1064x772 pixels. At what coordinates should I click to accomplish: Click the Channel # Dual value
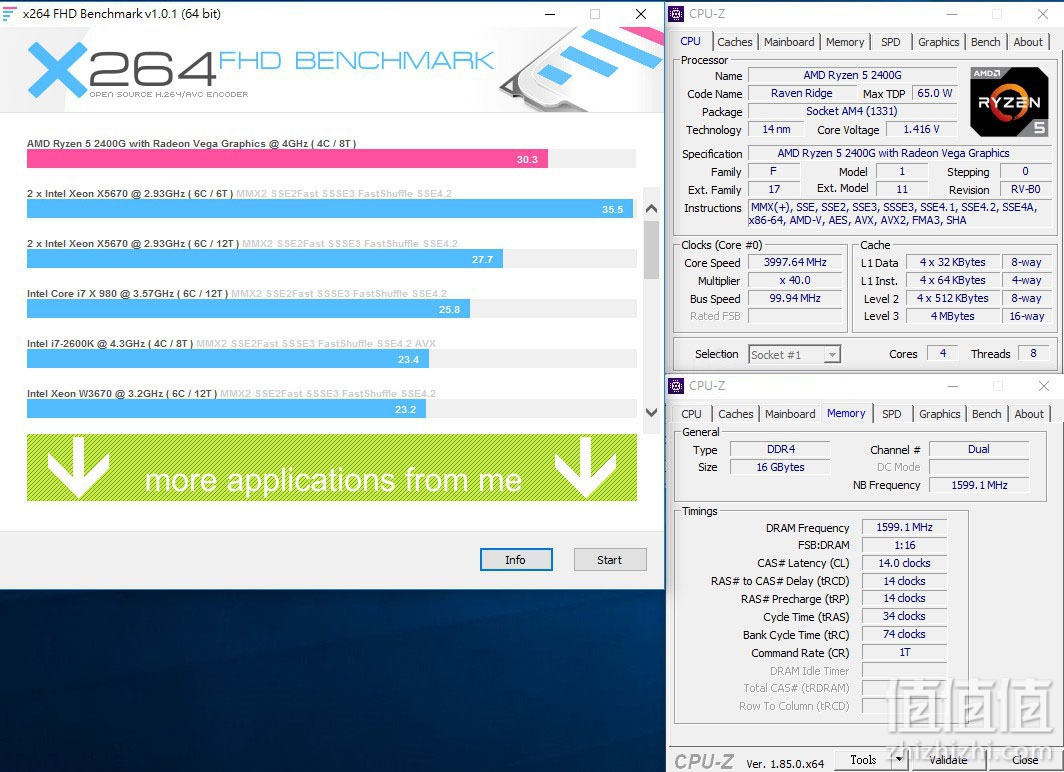point(978,449)
